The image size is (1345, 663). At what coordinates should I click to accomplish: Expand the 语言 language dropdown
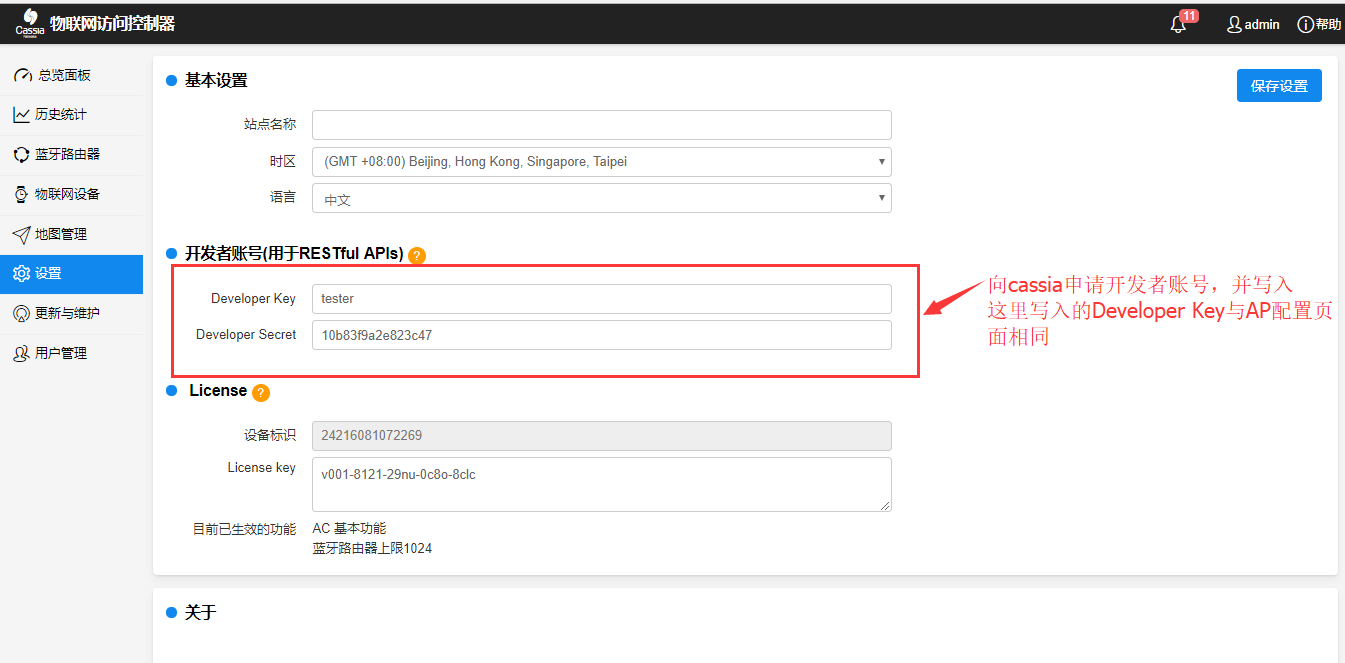point(601,198)
